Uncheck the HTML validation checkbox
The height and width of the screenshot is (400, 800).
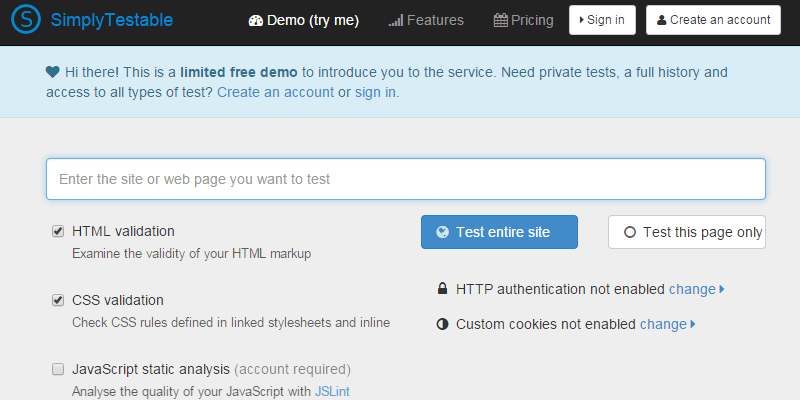(58, 231)
